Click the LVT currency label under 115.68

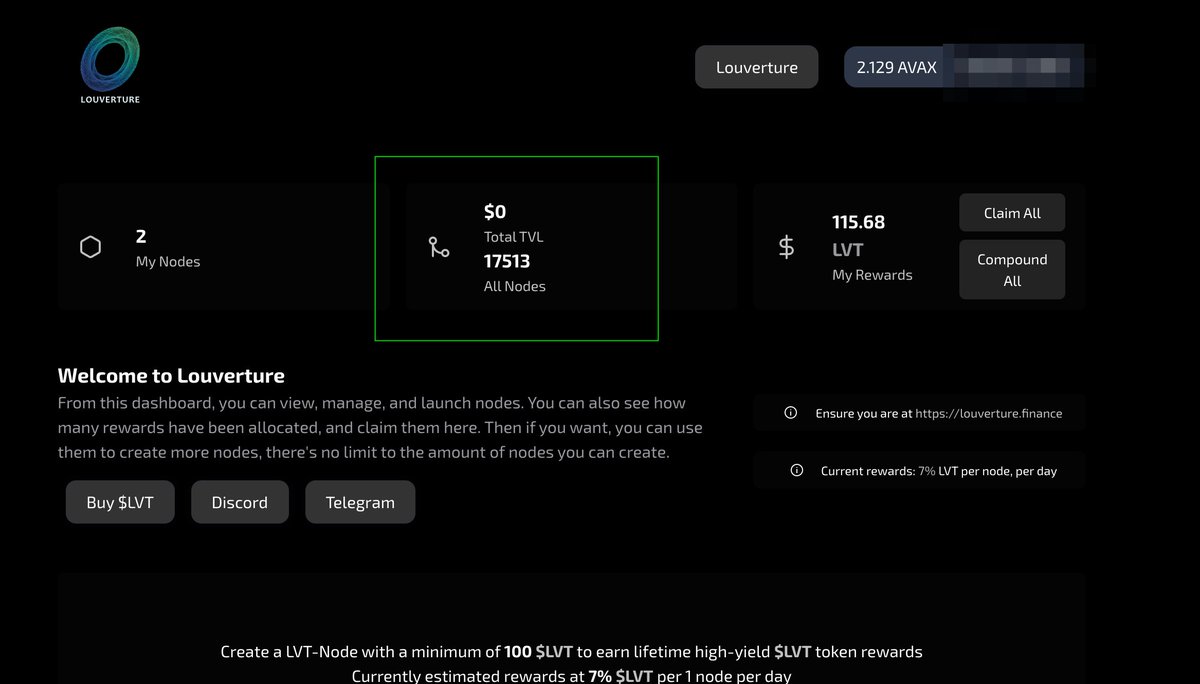[847, 250]
